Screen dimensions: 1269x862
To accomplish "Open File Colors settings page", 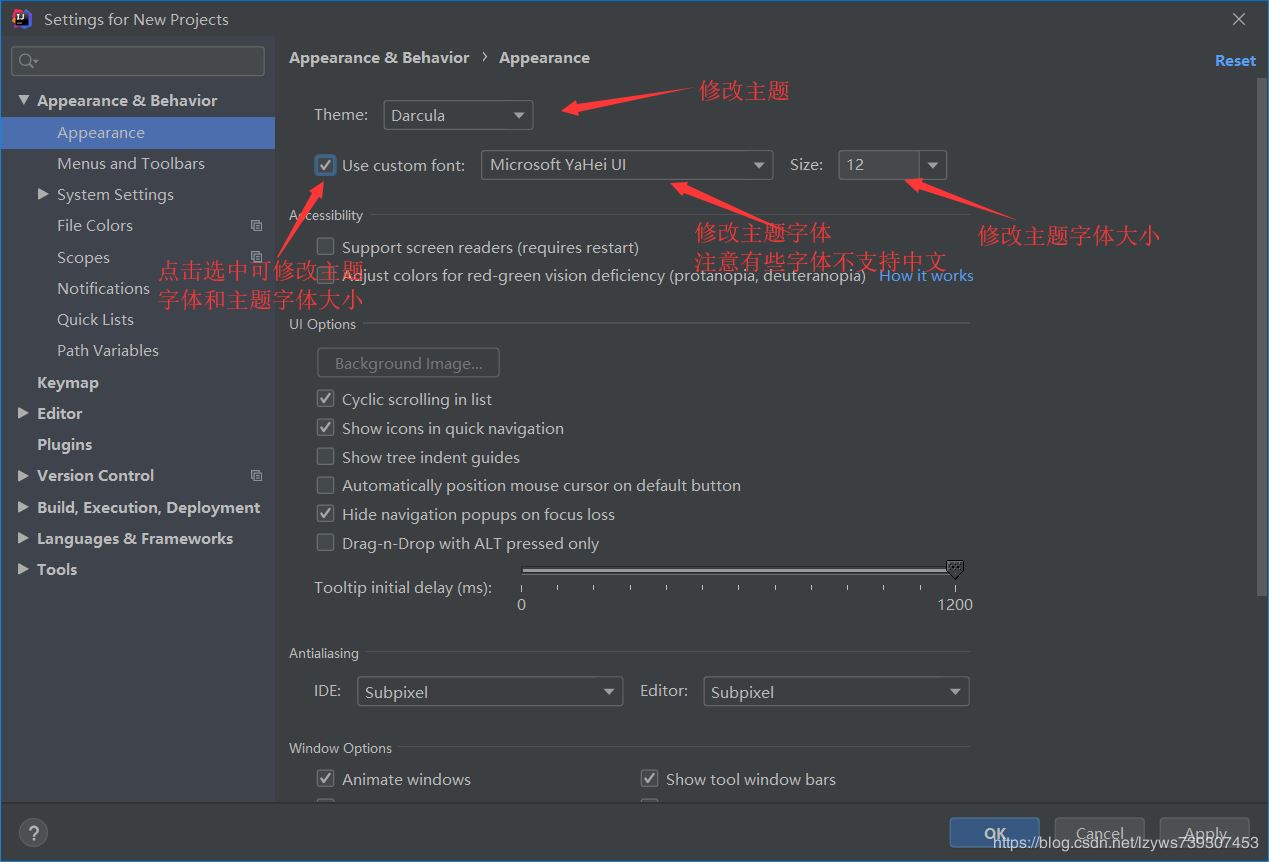I will pos(95,226).
